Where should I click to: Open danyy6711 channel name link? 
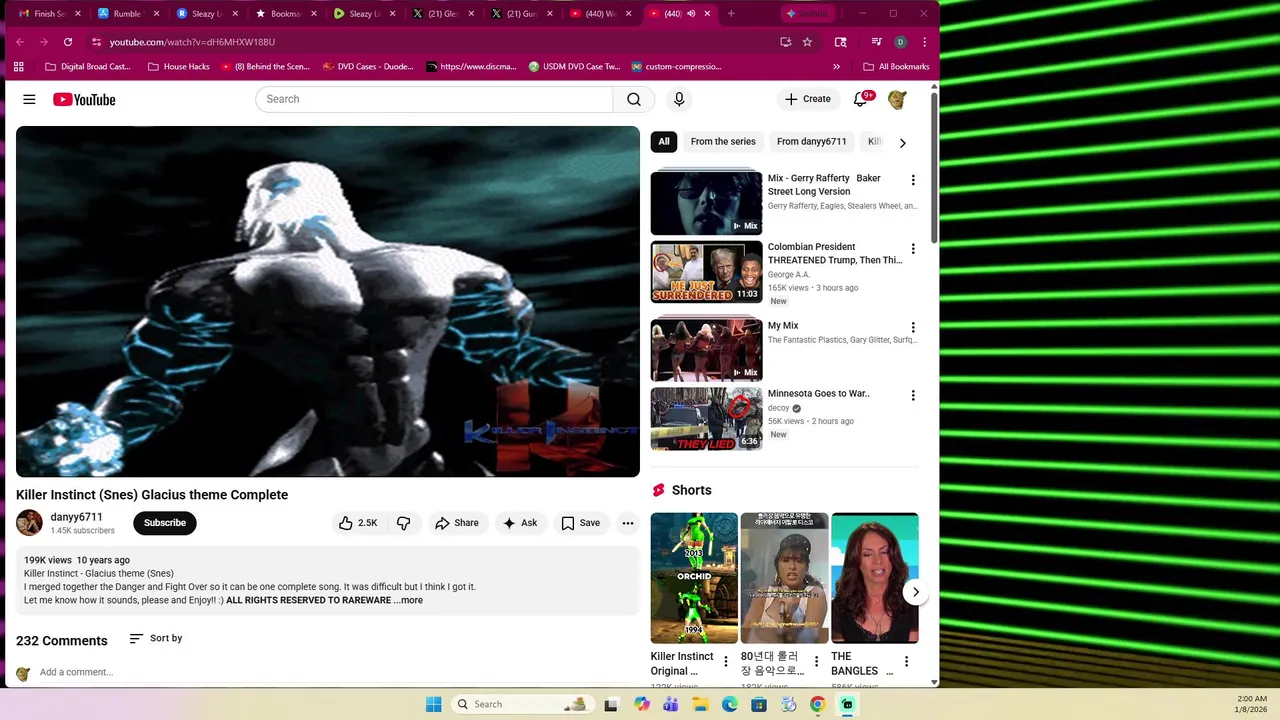pos(77,517)
